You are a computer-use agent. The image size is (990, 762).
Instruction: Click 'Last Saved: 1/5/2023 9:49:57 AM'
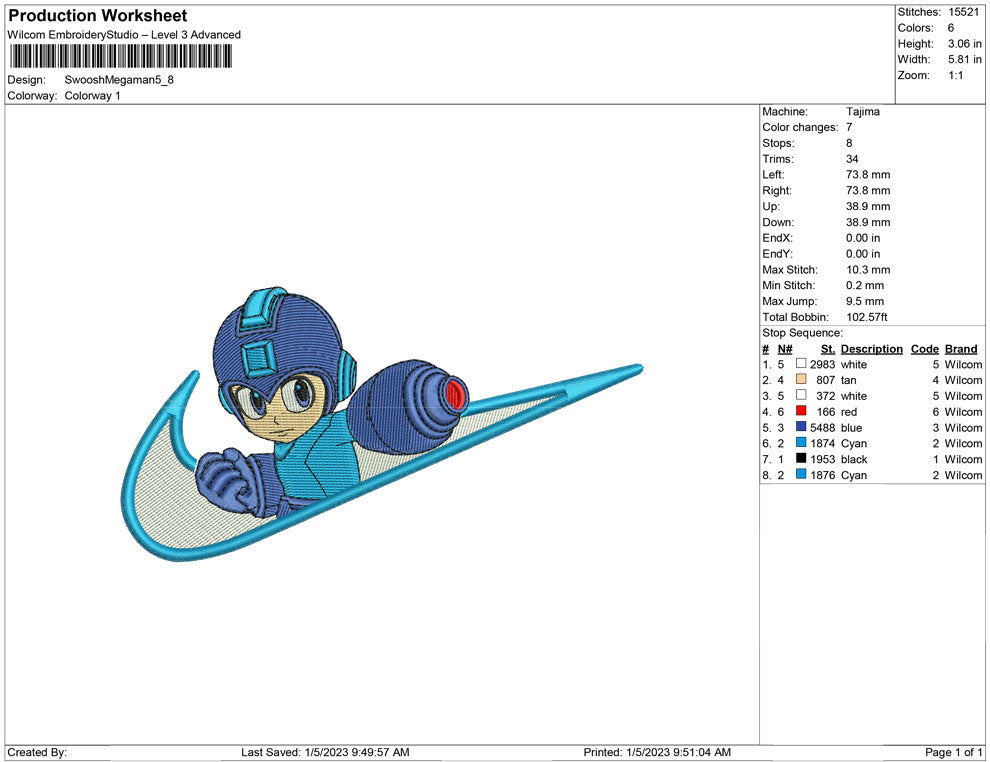click(x=325, y=752)
